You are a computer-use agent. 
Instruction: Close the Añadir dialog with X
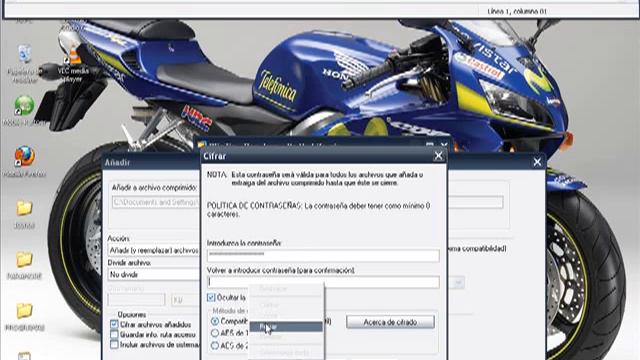pos(537,162)
